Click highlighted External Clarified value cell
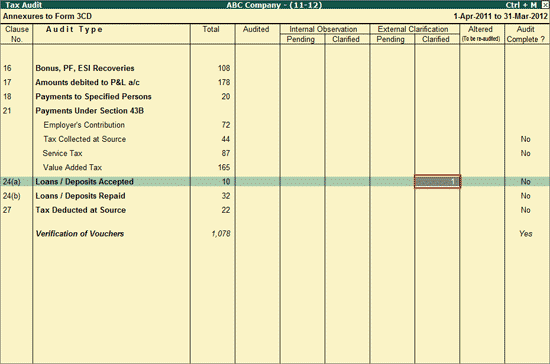550x364 pixels. coord(437,182)
